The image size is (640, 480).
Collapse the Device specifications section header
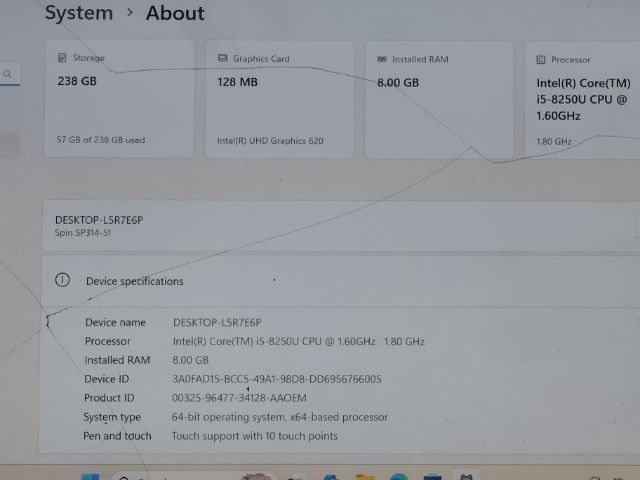click(x=341, y=281)
